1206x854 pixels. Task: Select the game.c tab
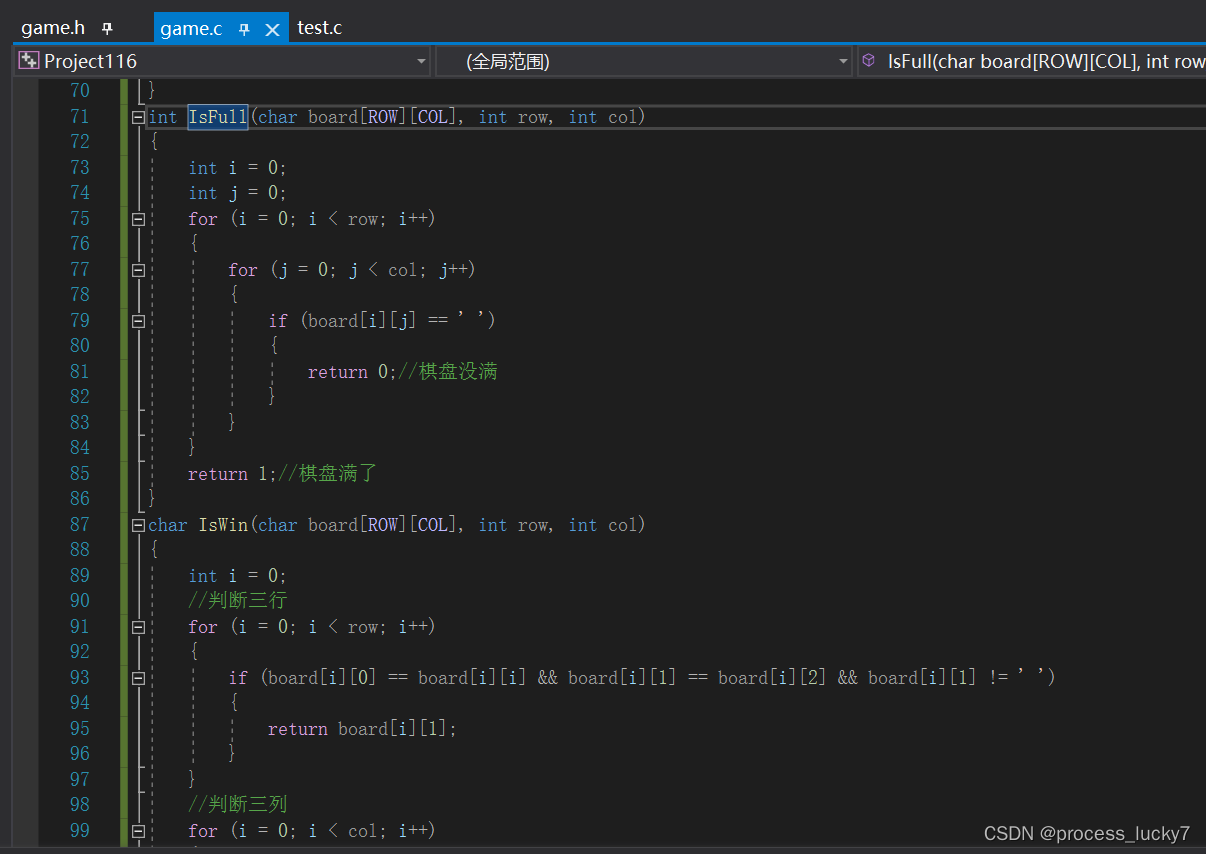[191, 28]
